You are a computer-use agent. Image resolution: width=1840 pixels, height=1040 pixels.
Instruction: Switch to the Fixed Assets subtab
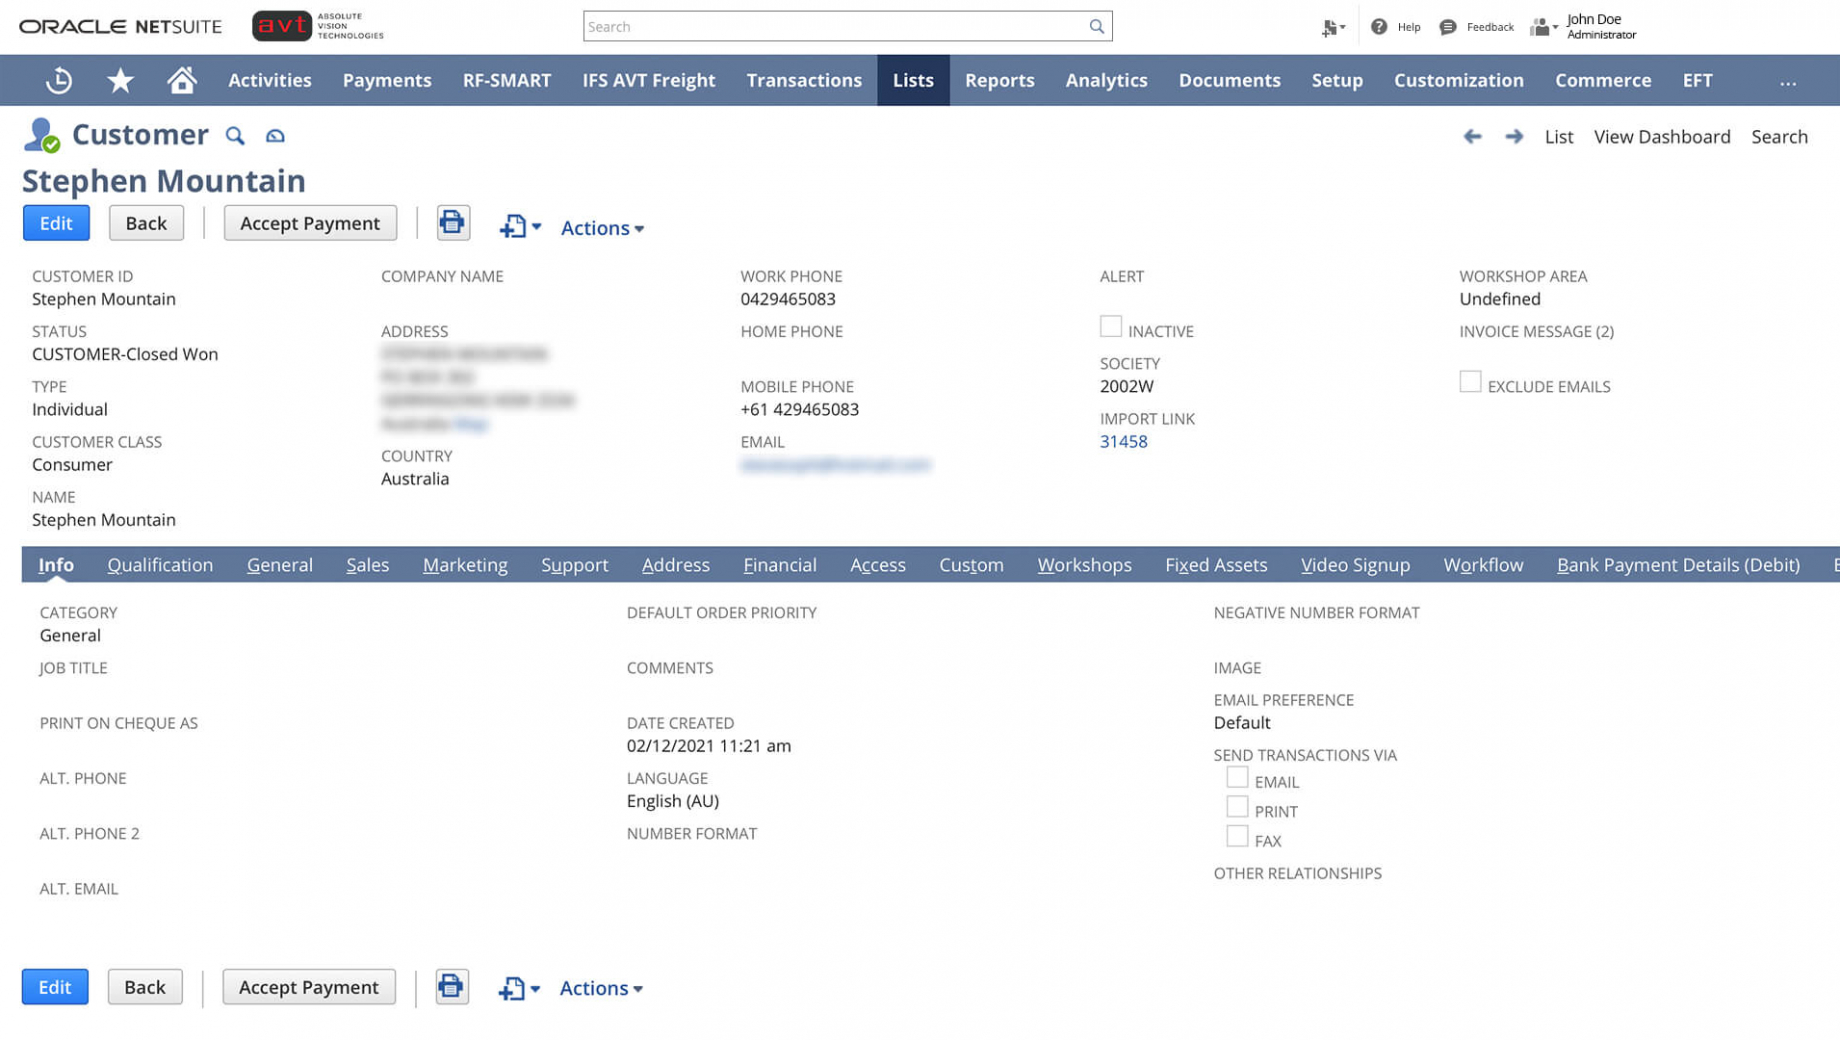[x=1216, y=565]
